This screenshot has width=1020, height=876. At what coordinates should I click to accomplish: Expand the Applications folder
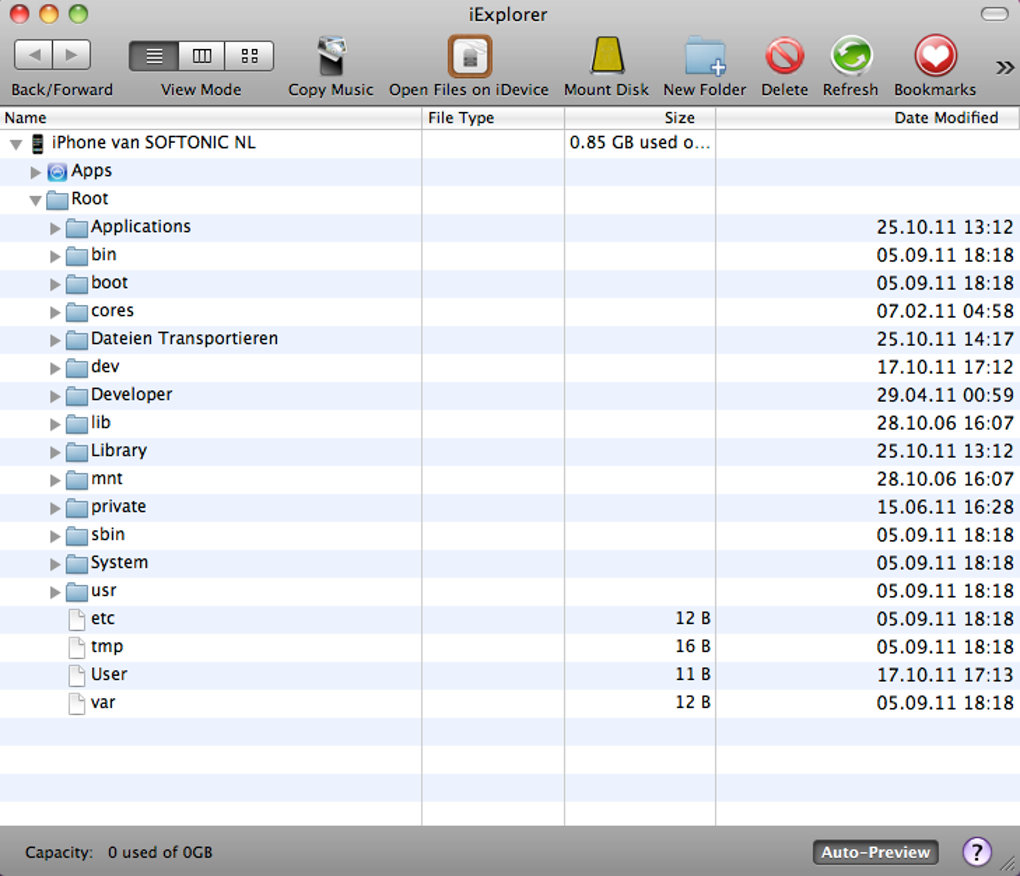click(x=55, y=227)
